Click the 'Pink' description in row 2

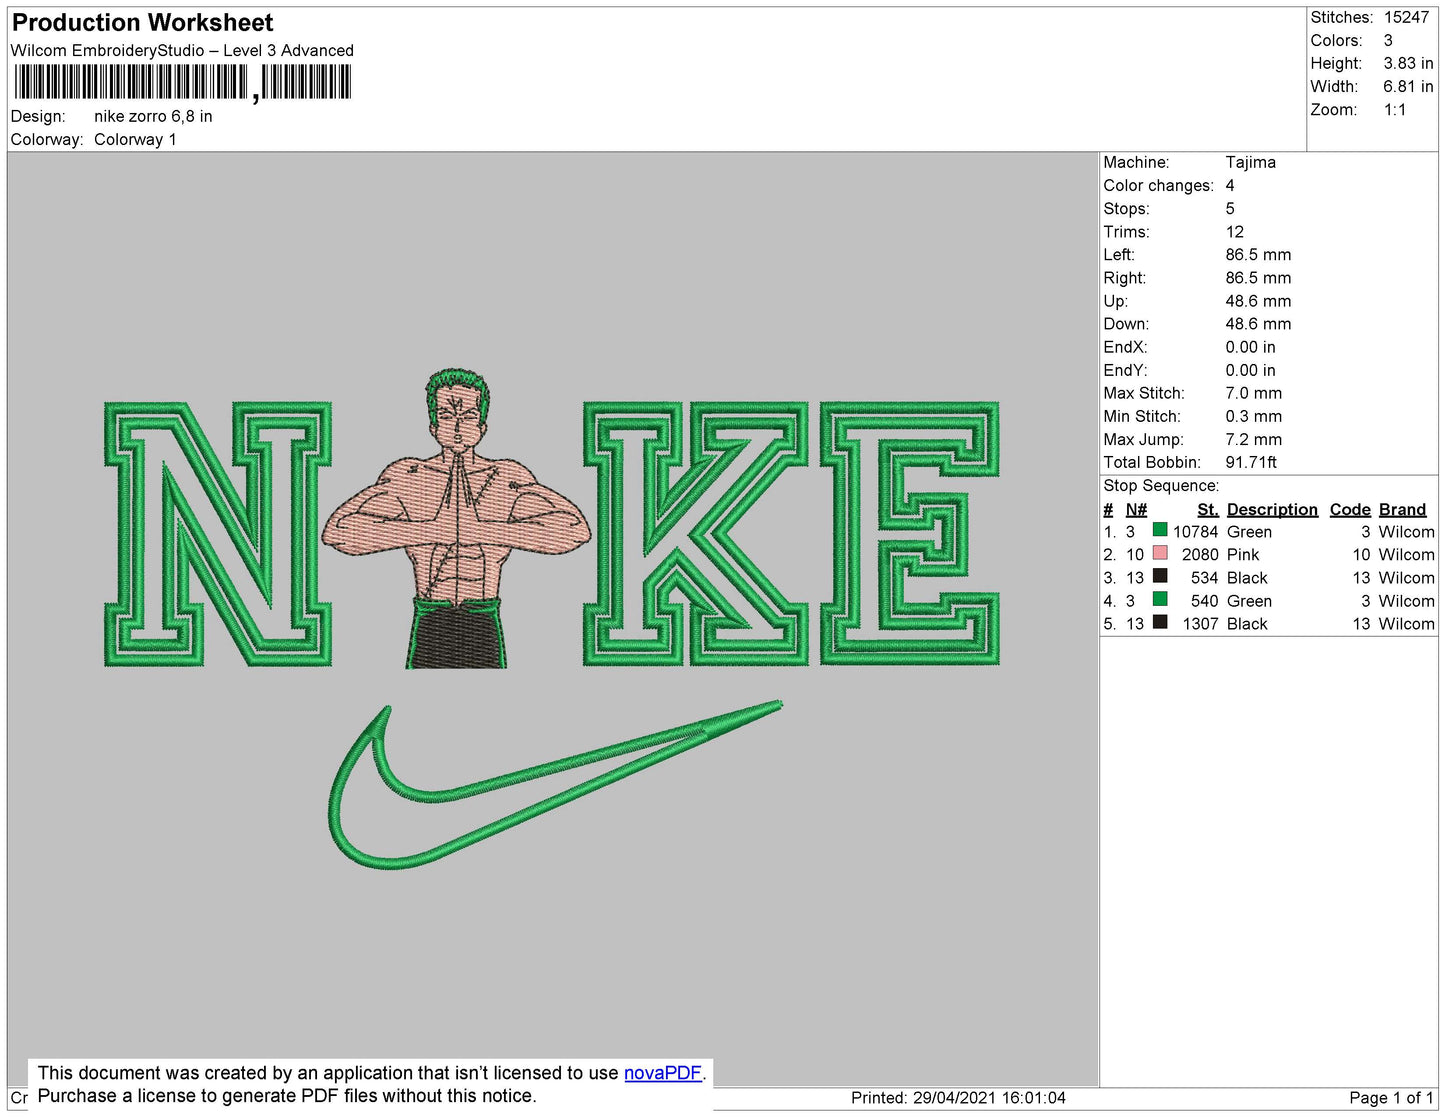click(1243, 554)
